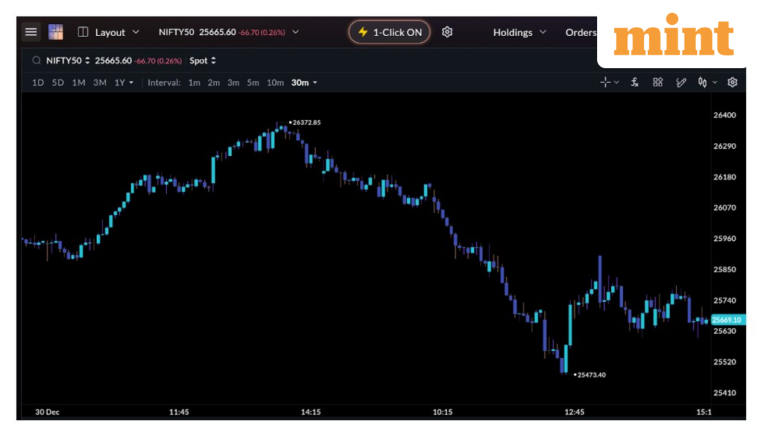
Task: Open the 1Y range dropdown
Action: coord(123,82)
